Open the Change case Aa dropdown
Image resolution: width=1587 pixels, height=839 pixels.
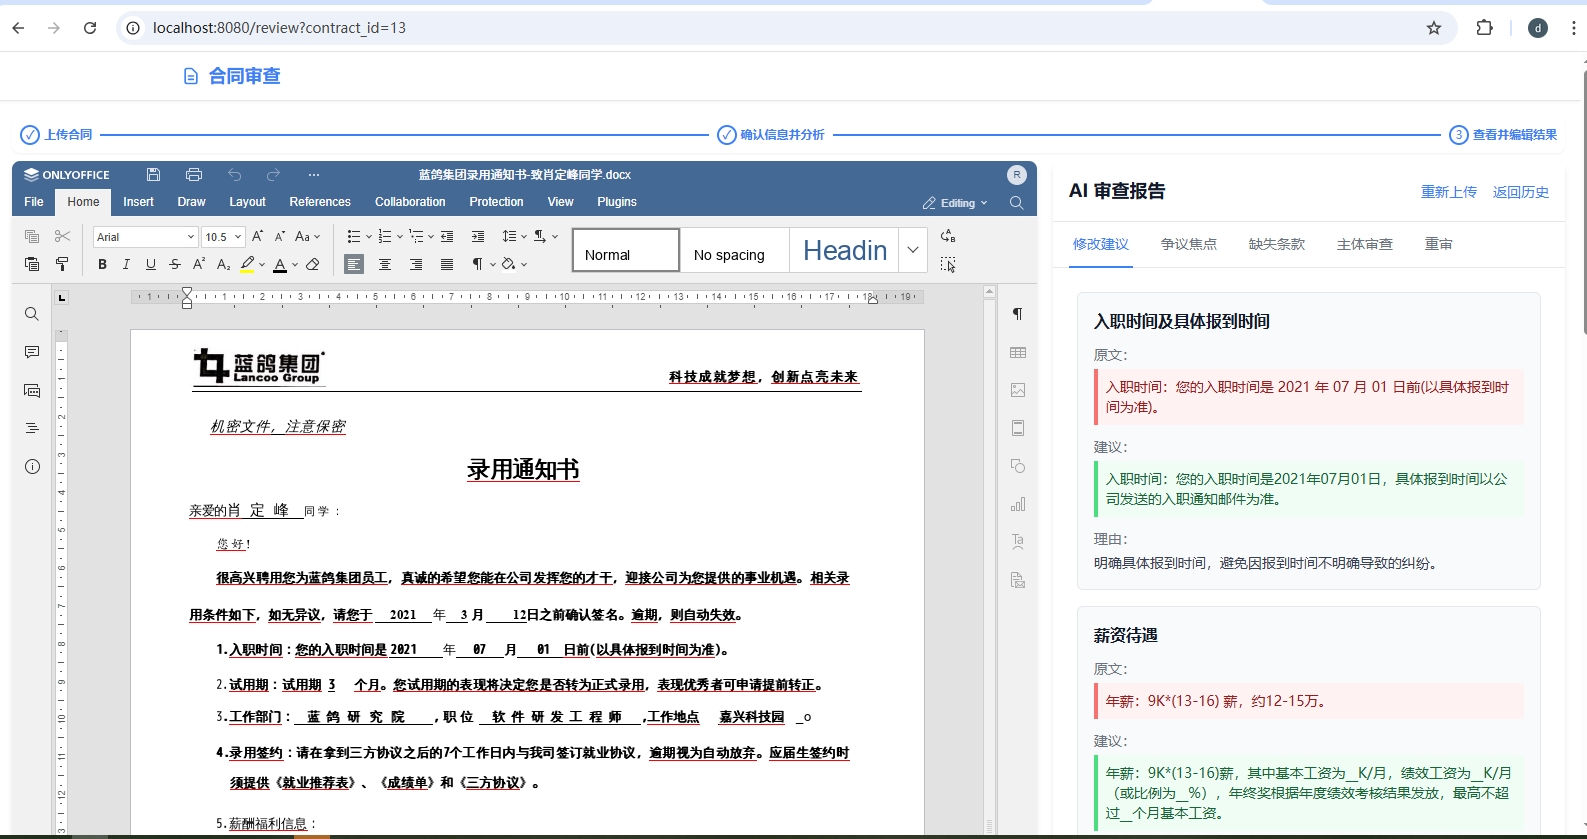(308, 237)
